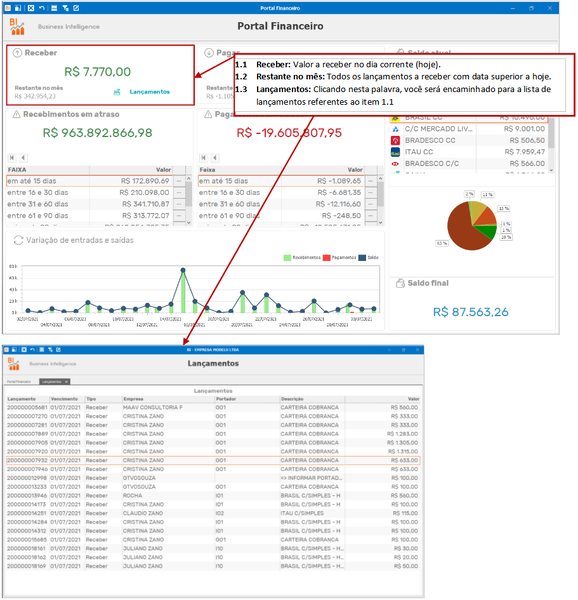Click the Bradesco C/C bank icon
Image resolution: width=578 pixels, height=600 pixels.
click(395, 164)
